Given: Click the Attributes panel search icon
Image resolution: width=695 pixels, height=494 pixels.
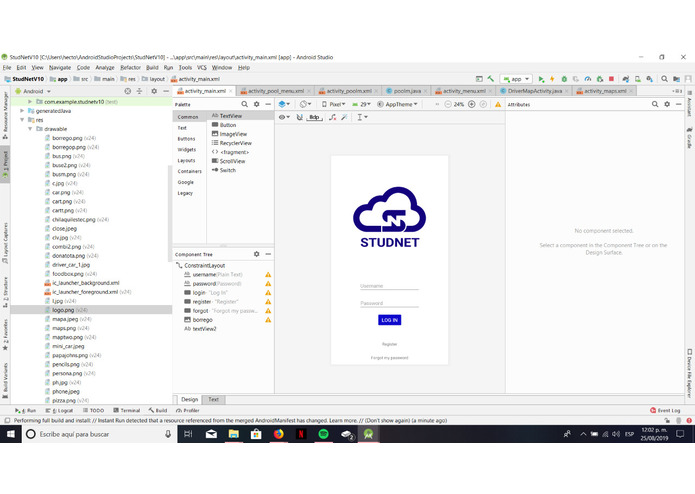Looking at the screenshot, I should tap(655, 104).
